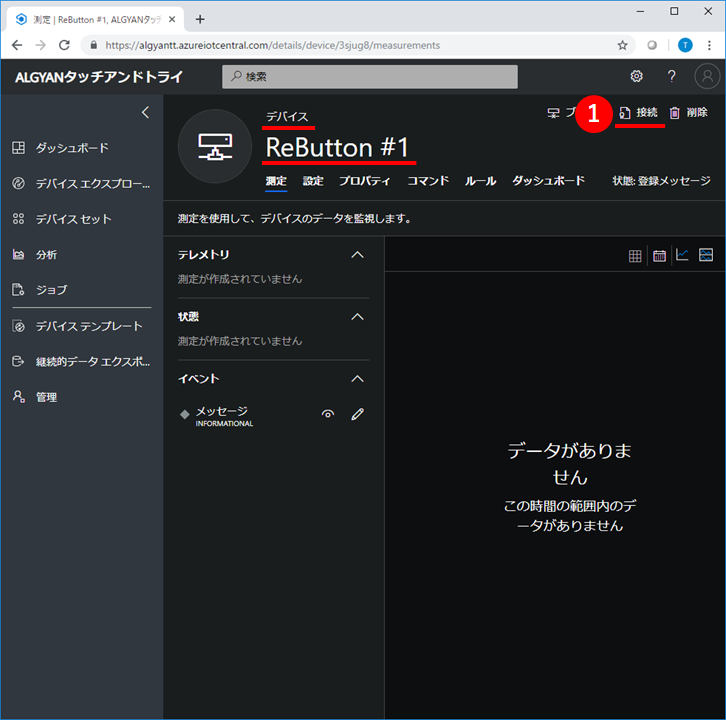Select the ルール tab
The height and width of the screenshot is (720, 726).
[481, 181]
